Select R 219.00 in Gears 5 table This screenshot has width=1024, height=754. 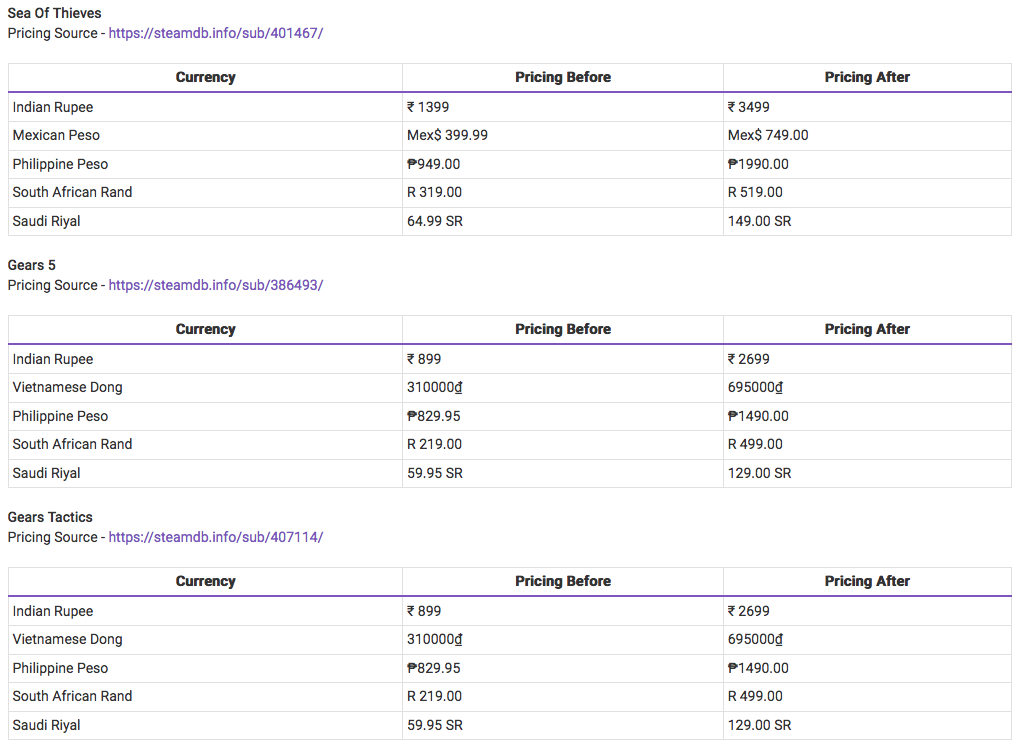(434, 444)
